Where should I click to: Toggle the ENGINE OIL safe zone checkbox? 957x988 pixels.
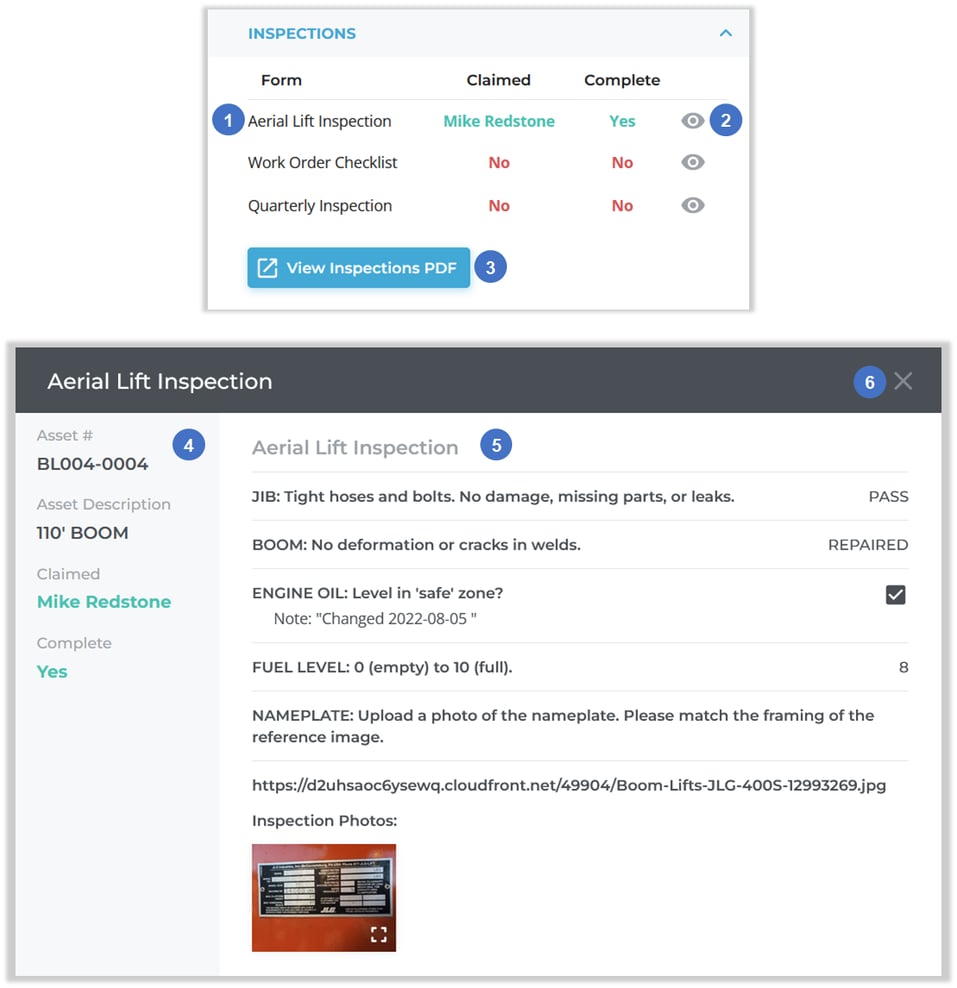[x=895, y=593]
